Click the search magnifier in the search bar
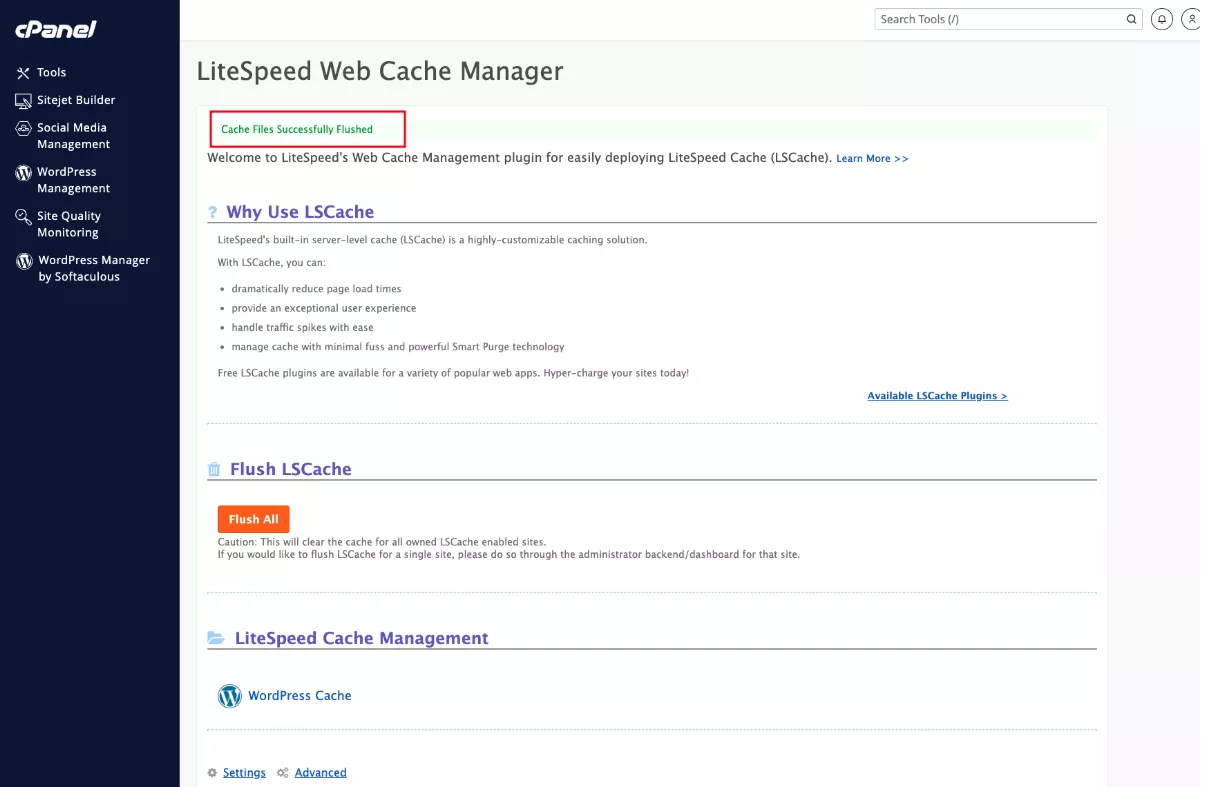This screenshot has width=1208, height=787. [x=1131, y=18]
